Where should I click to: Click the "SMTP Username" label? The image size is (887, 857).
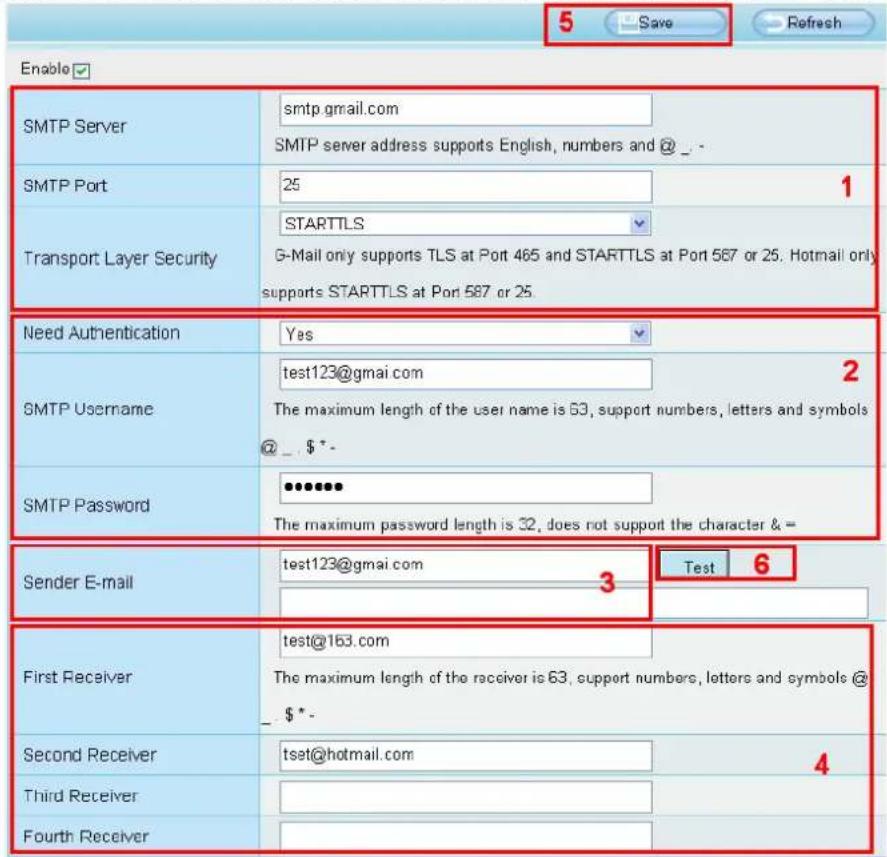coord(88,409)
